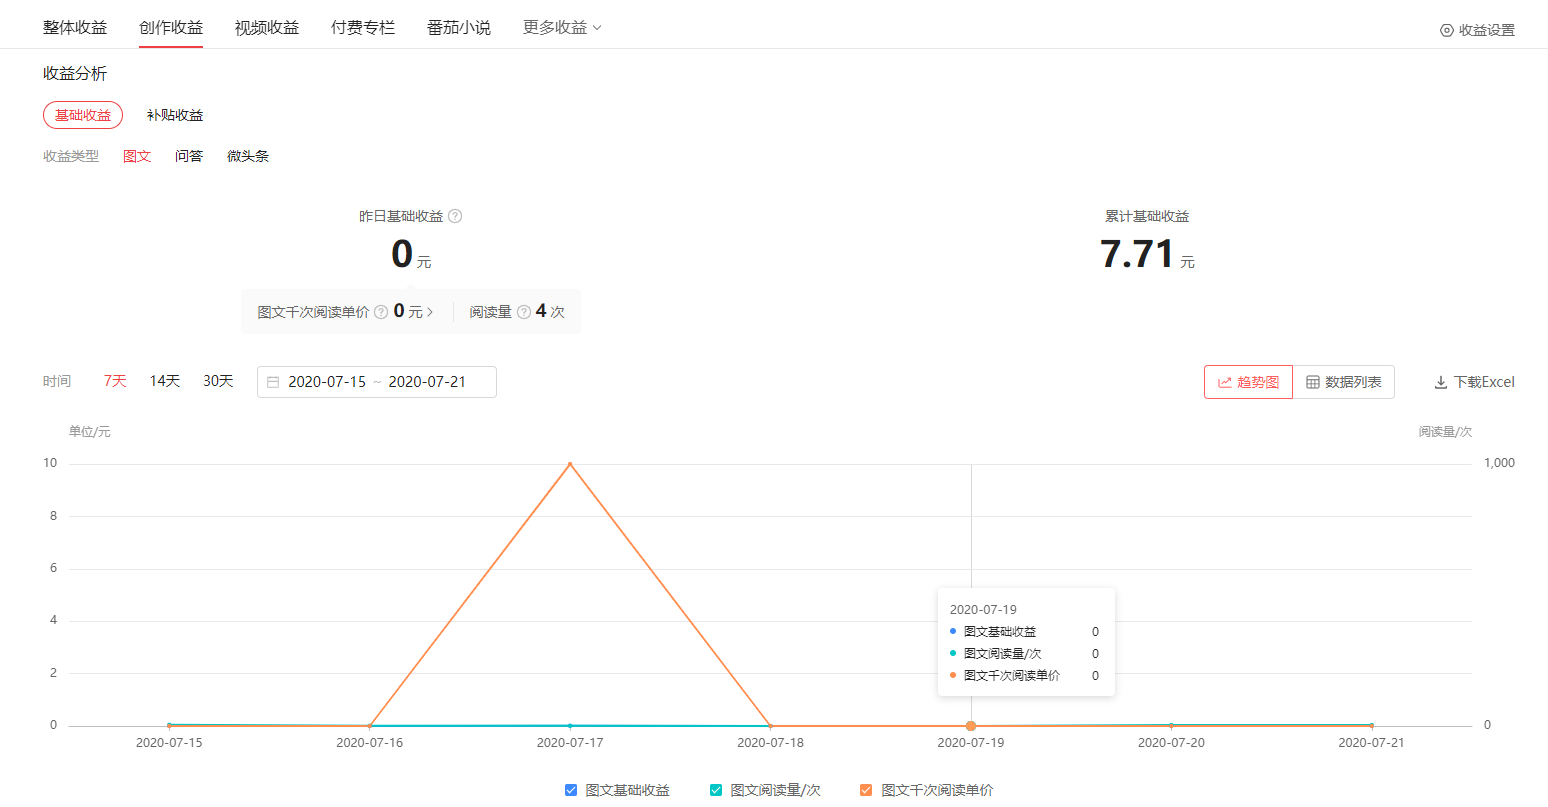Uncheck the 图文基础收益 legend checkbox
The width and height of the screenshot is (1548, 807).
click(x=571, y=789)
